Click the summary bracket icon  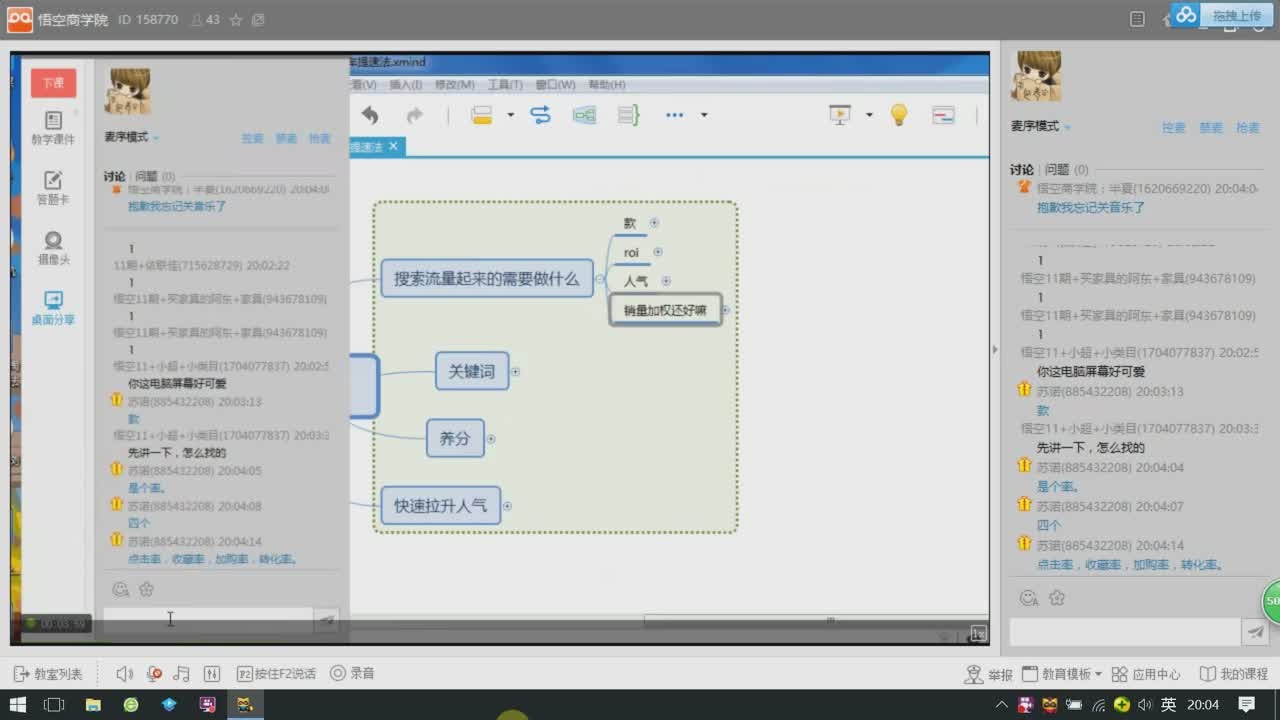pyautogui.click(x=628, y=115)
